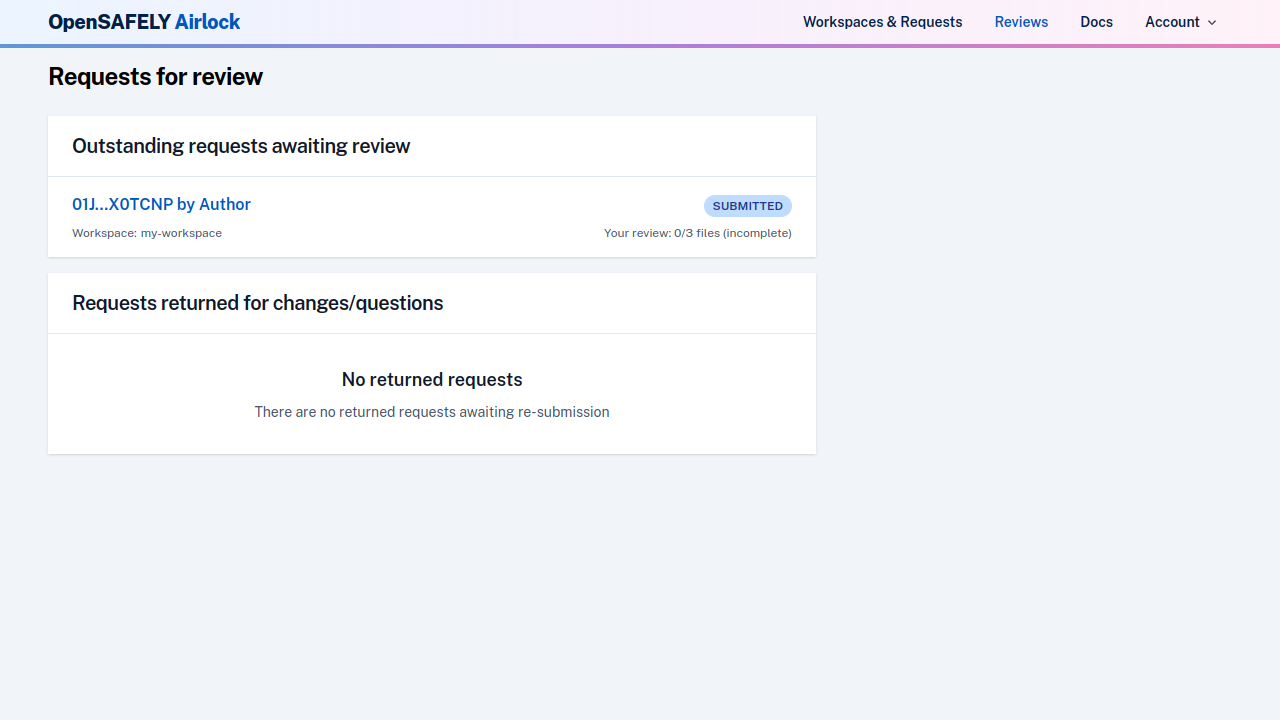Click the Requests for review heading

[x=155, y=77]
